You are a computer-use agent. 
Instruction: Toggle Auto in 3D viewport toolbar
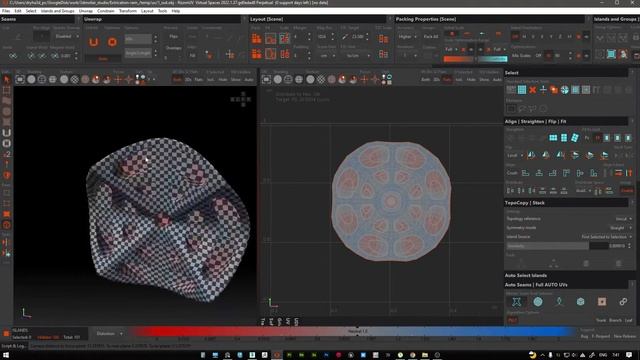coord(249,80)
